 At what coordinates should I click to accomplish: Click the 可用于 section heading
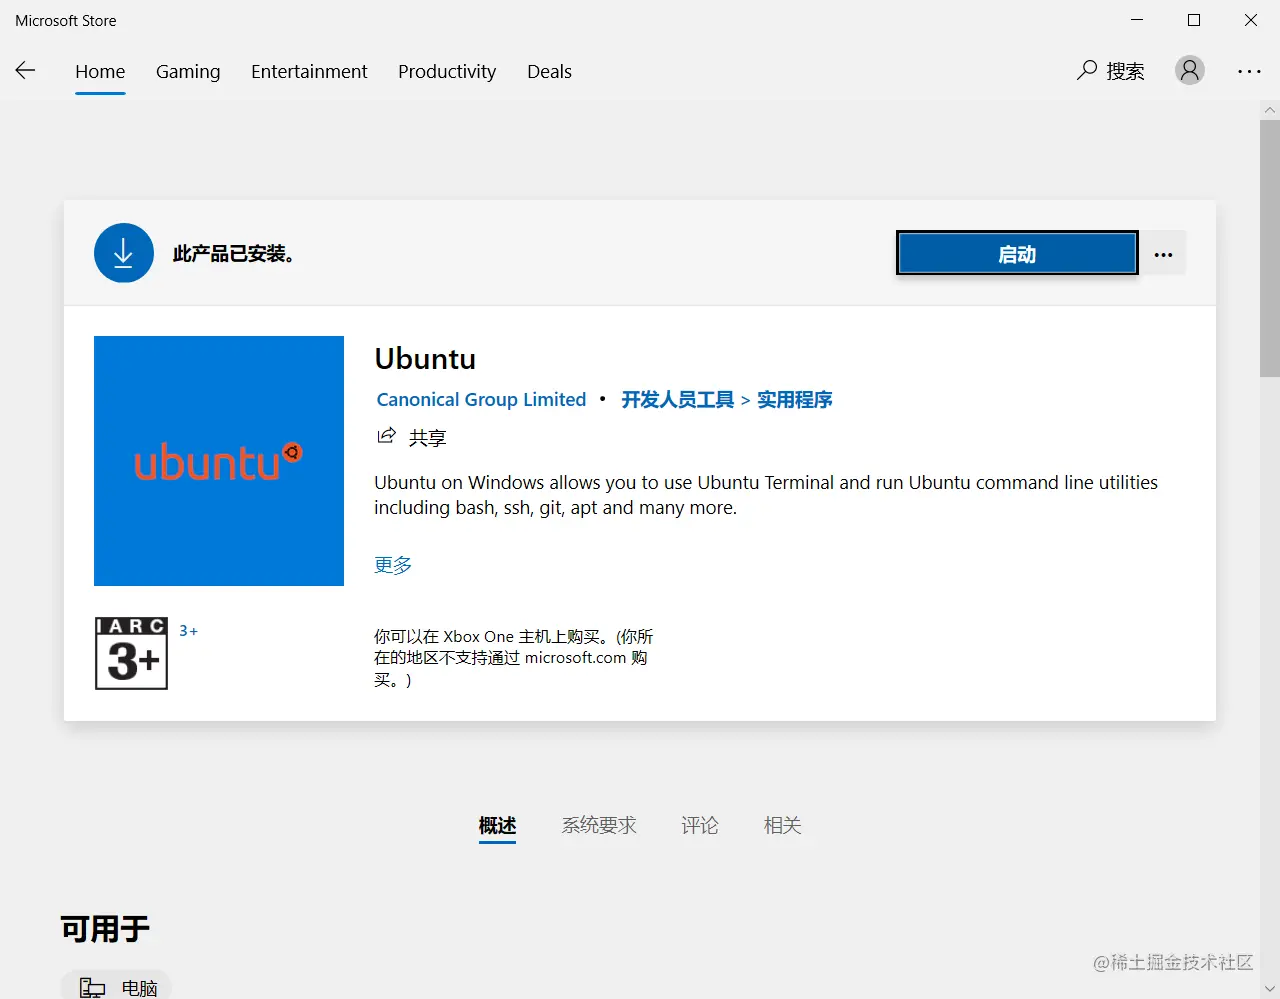click(x=105, y=929)
